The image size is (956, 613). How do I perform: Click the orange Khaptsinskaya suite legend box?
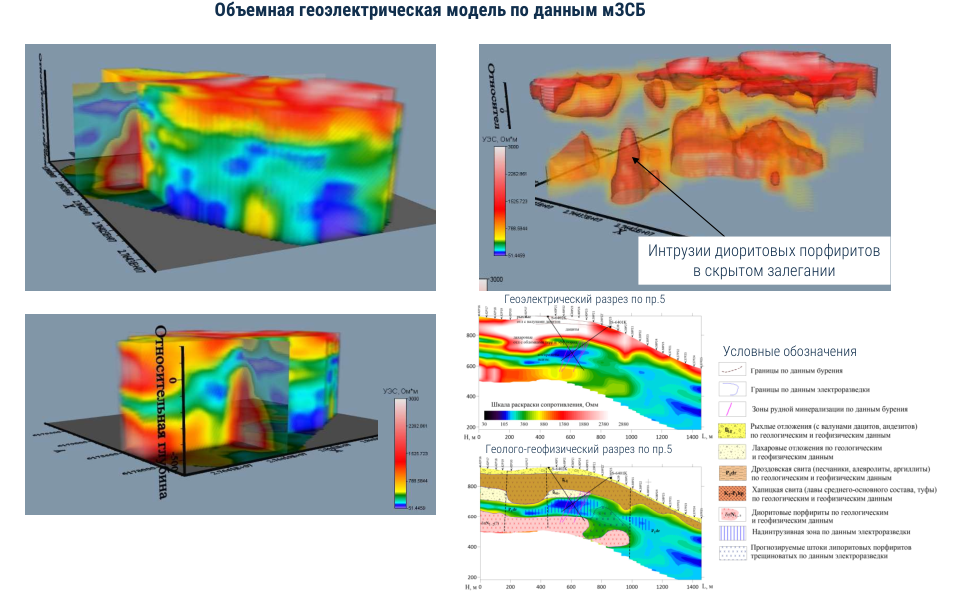coord(733,493)
